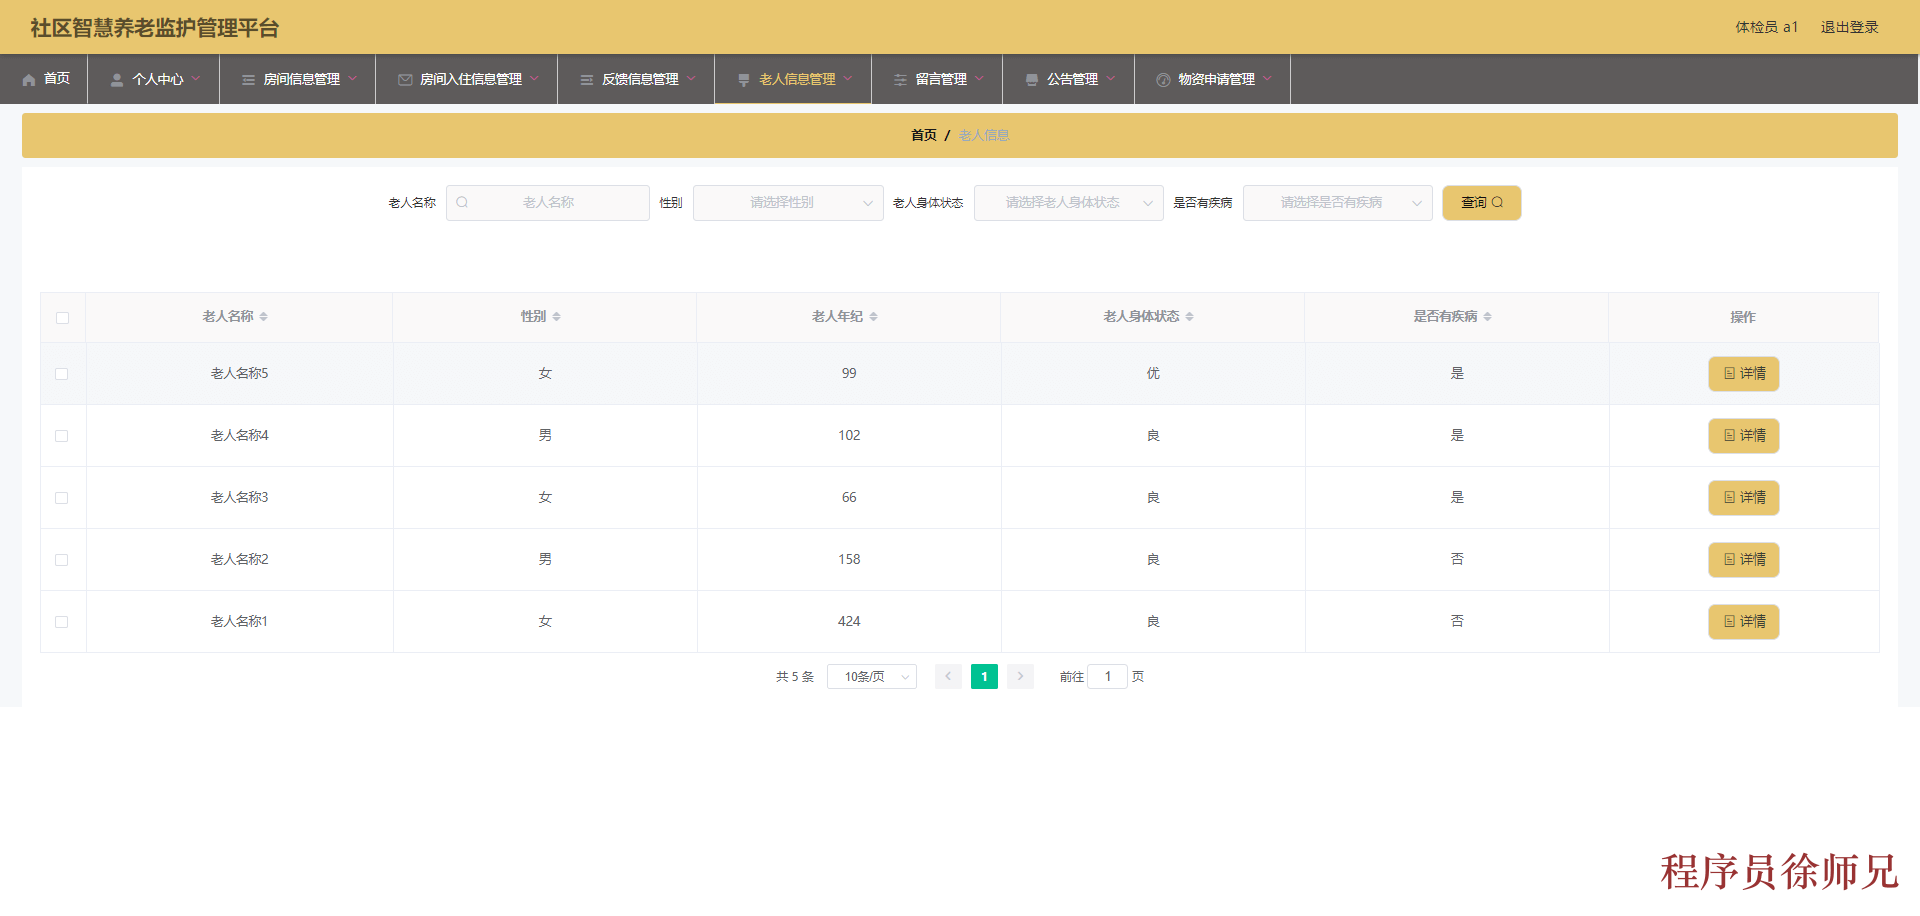Click the 查询 search button
The image size is (1920, 916).
coord(1481,202)
